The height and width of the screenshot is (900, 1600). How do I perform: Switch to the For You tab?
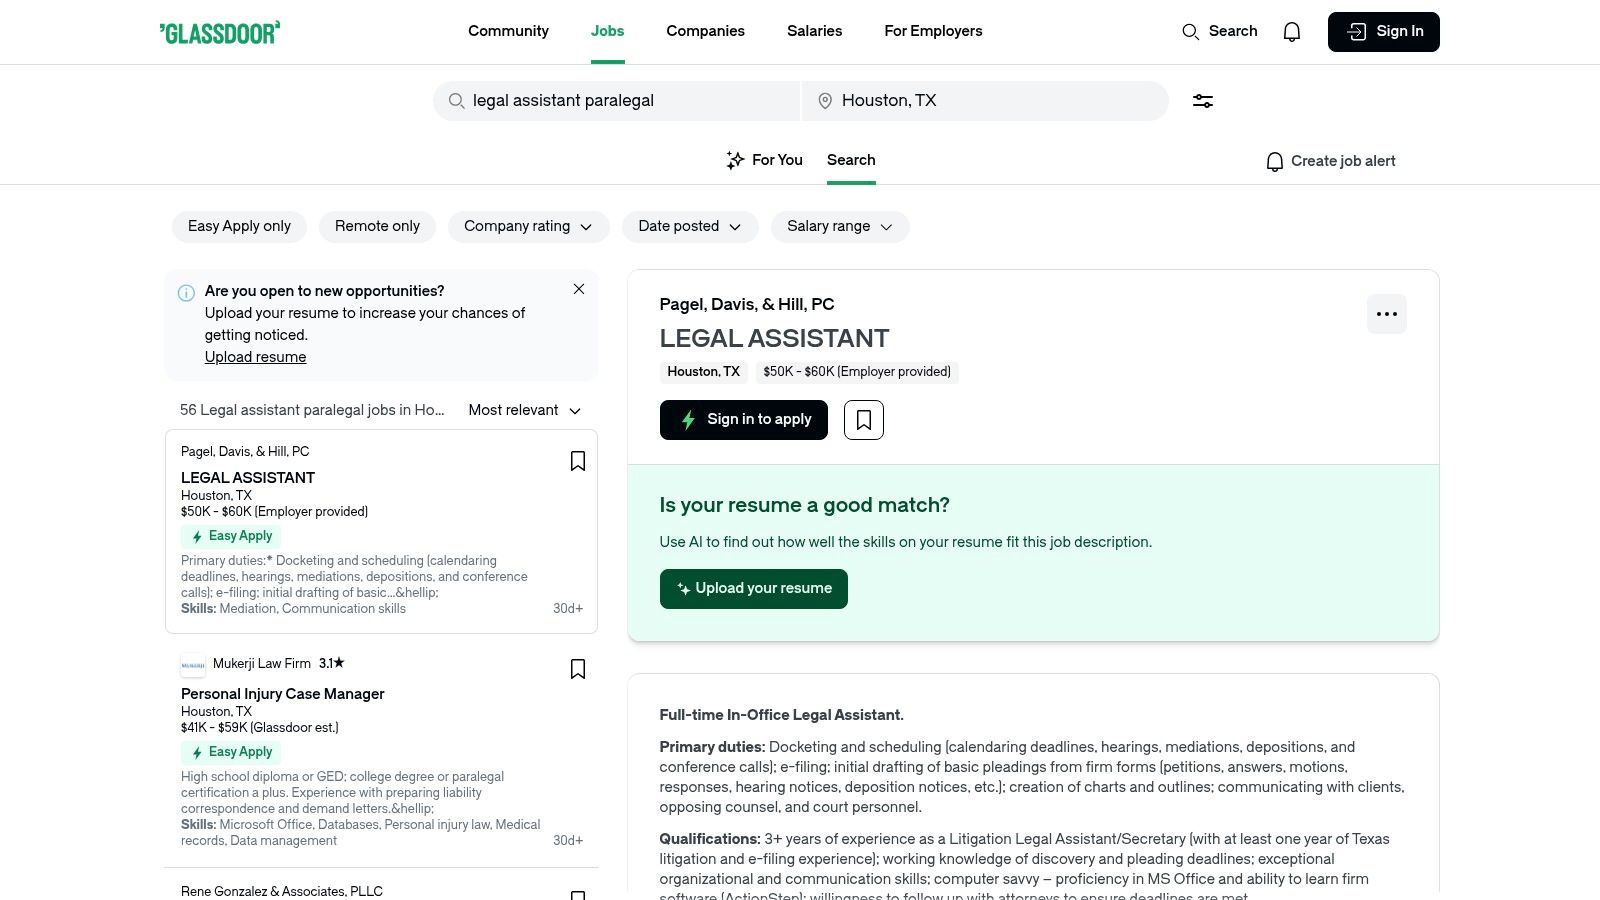(765, 160)
